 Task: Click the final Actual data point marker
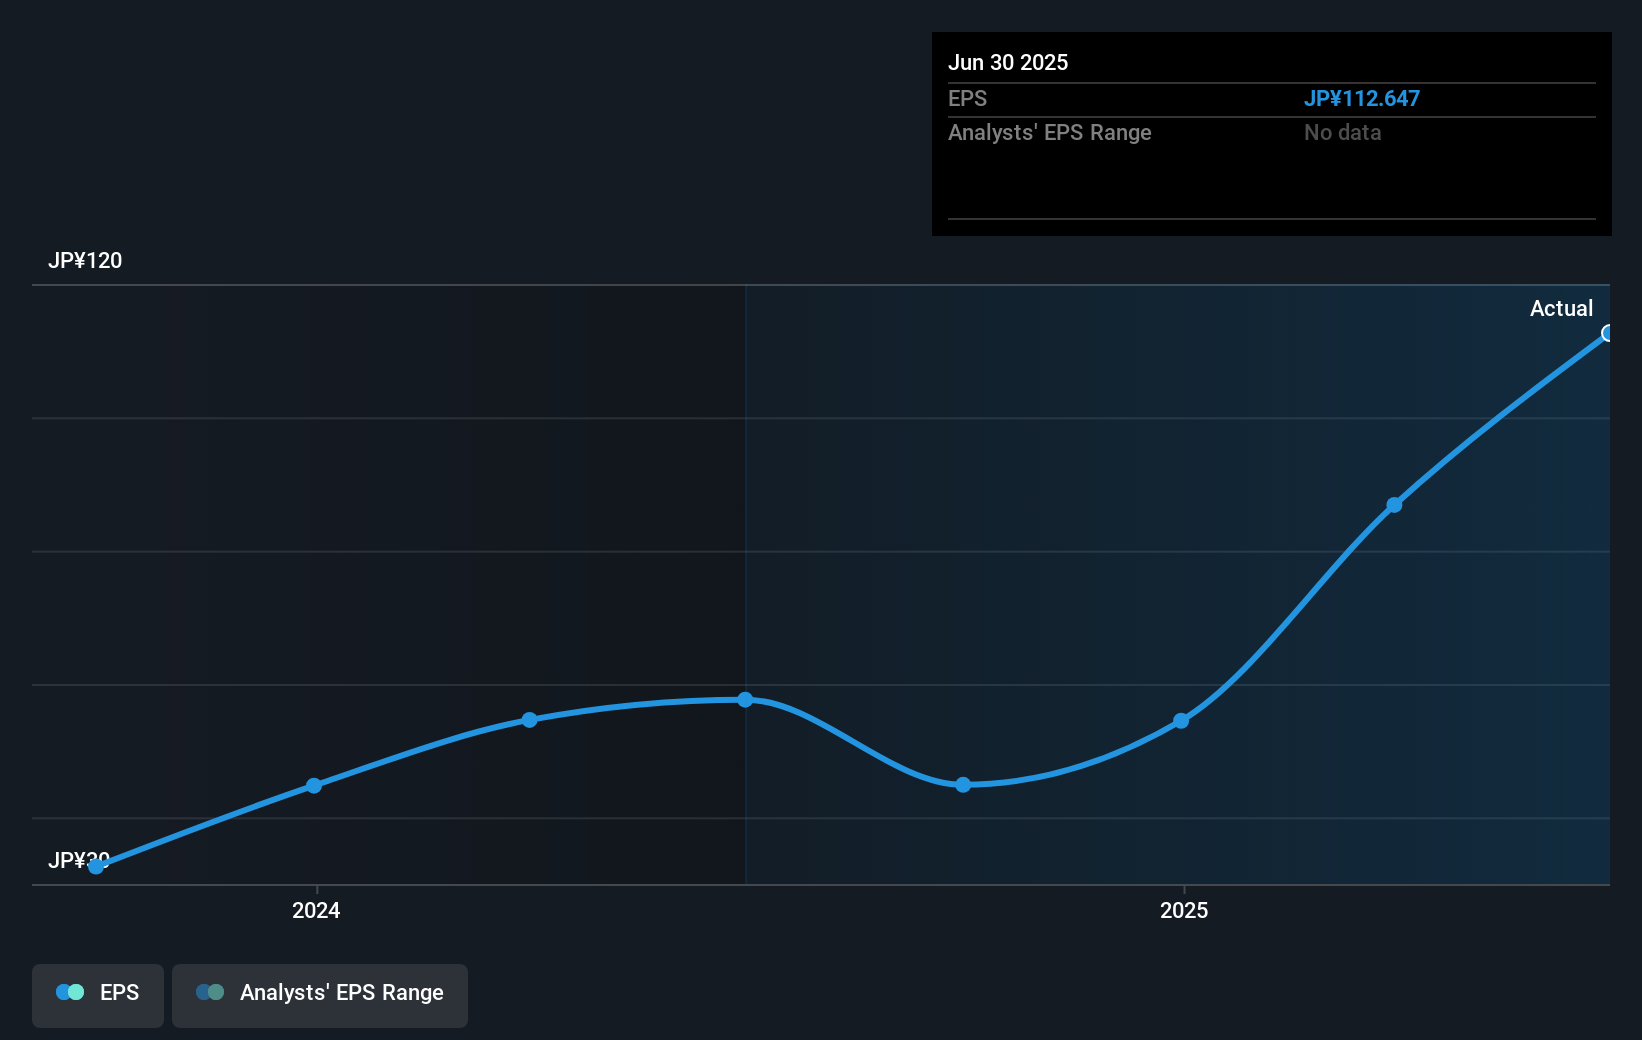(1606, 333)
